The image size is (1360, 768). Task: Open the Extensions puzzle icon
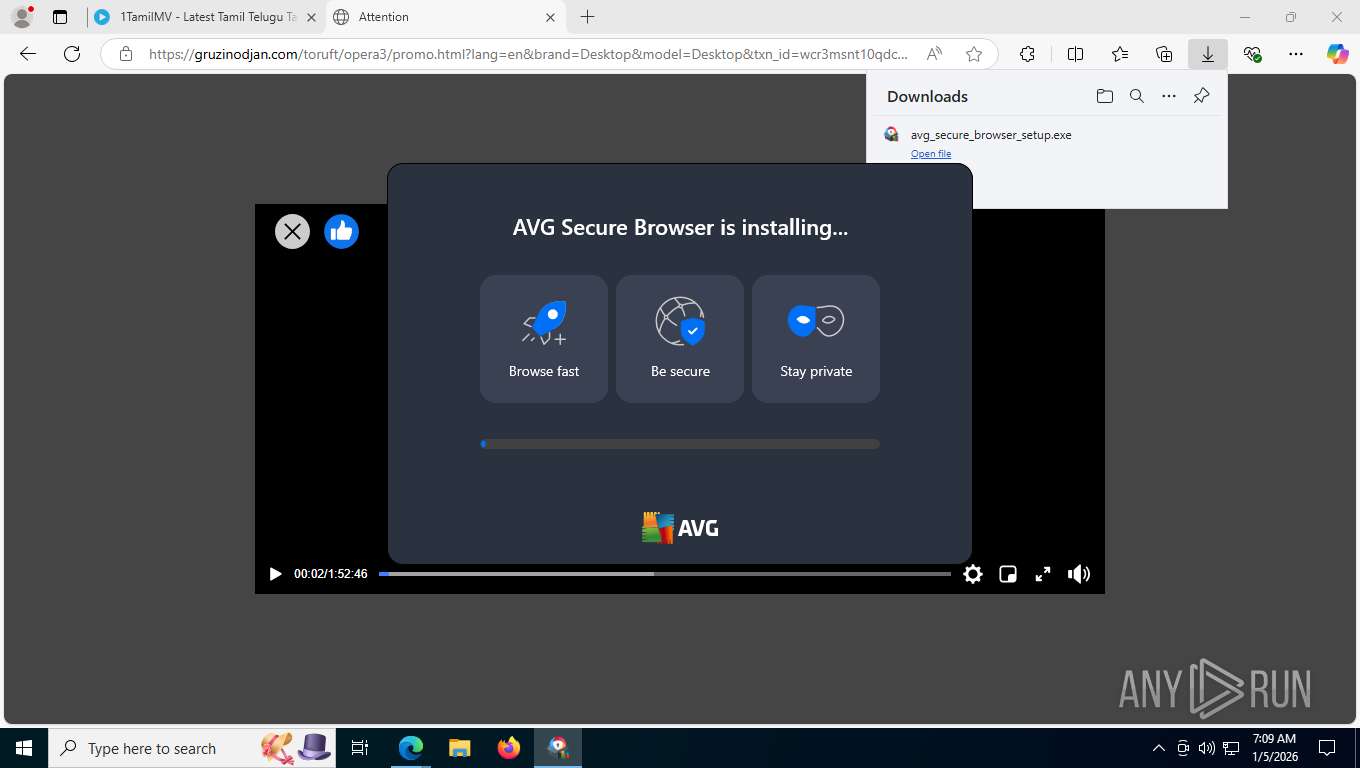pos(1027,54)
